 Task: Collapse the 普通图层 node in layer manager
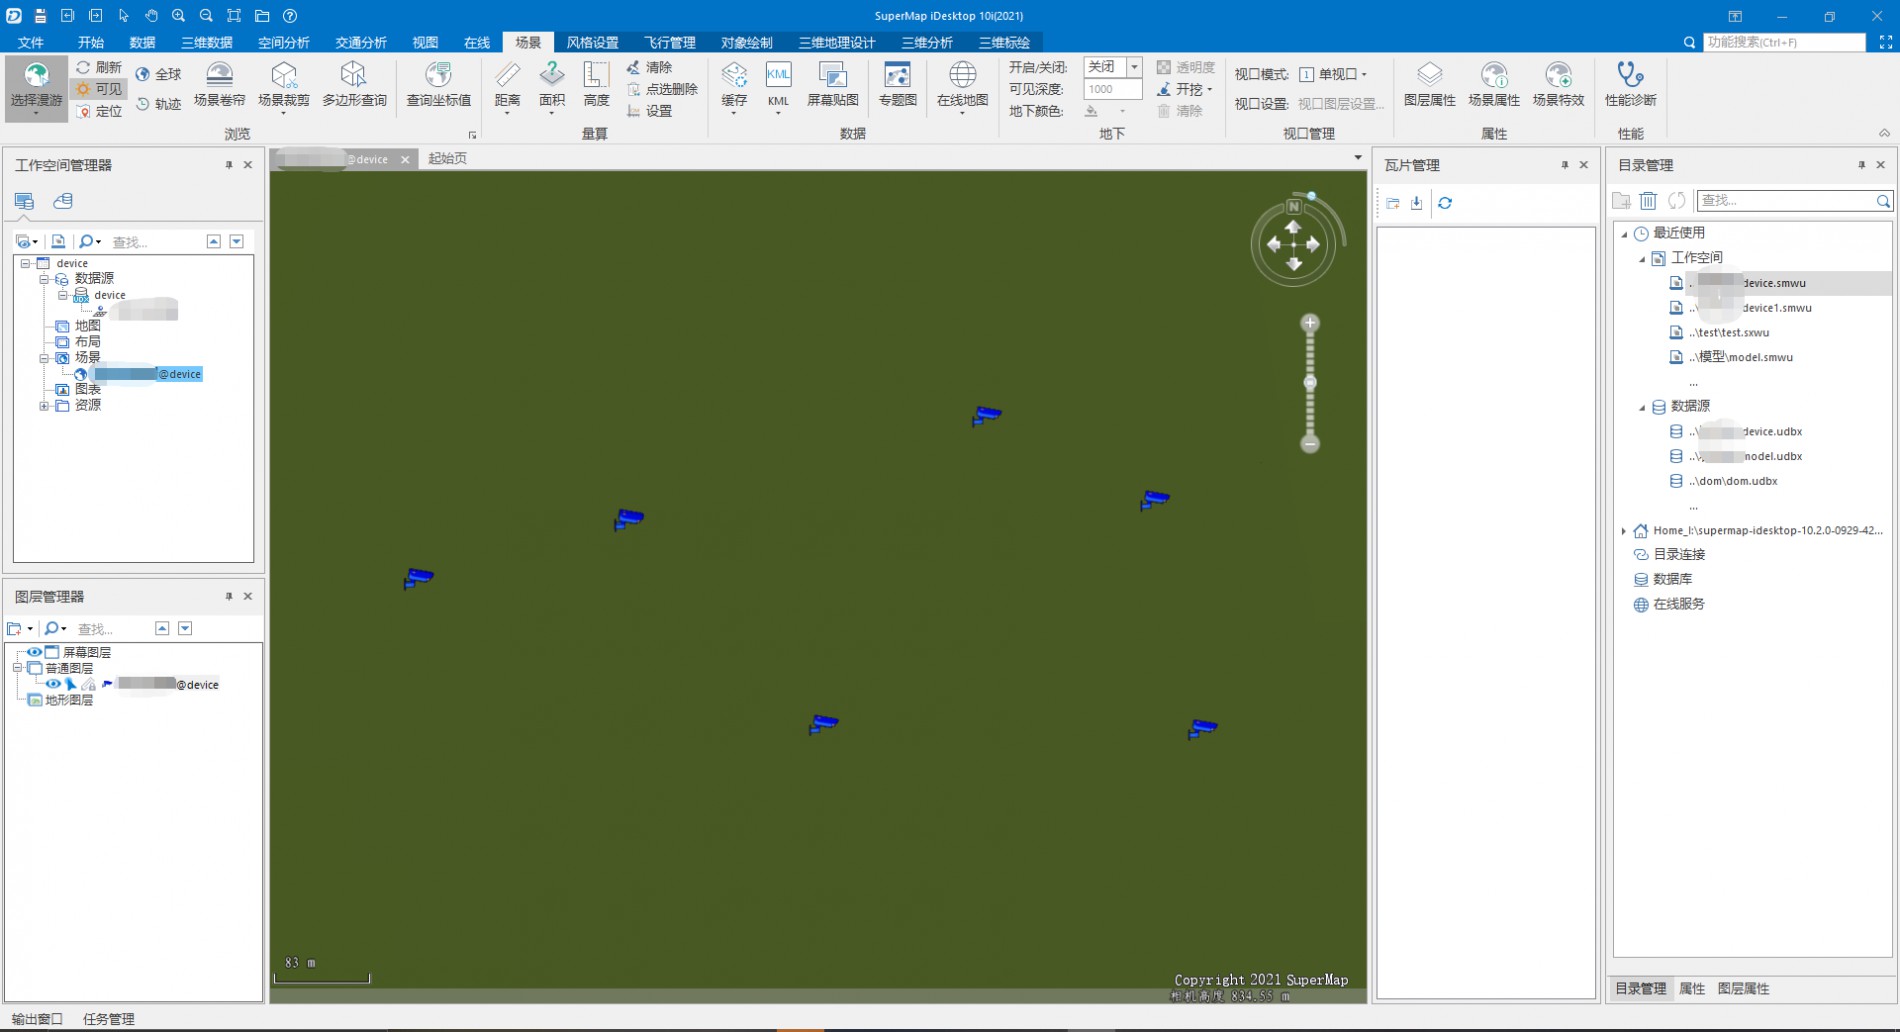tap(17, 668)
